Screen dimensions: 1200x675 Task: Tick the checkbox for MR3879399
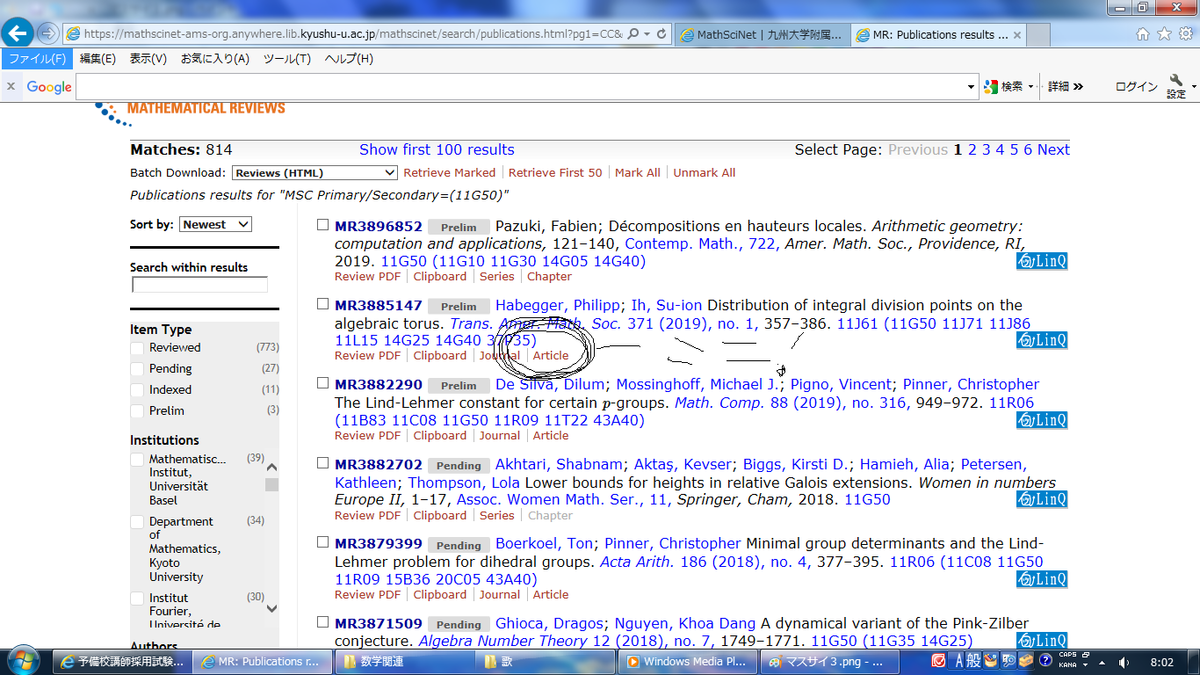[322, 543]
